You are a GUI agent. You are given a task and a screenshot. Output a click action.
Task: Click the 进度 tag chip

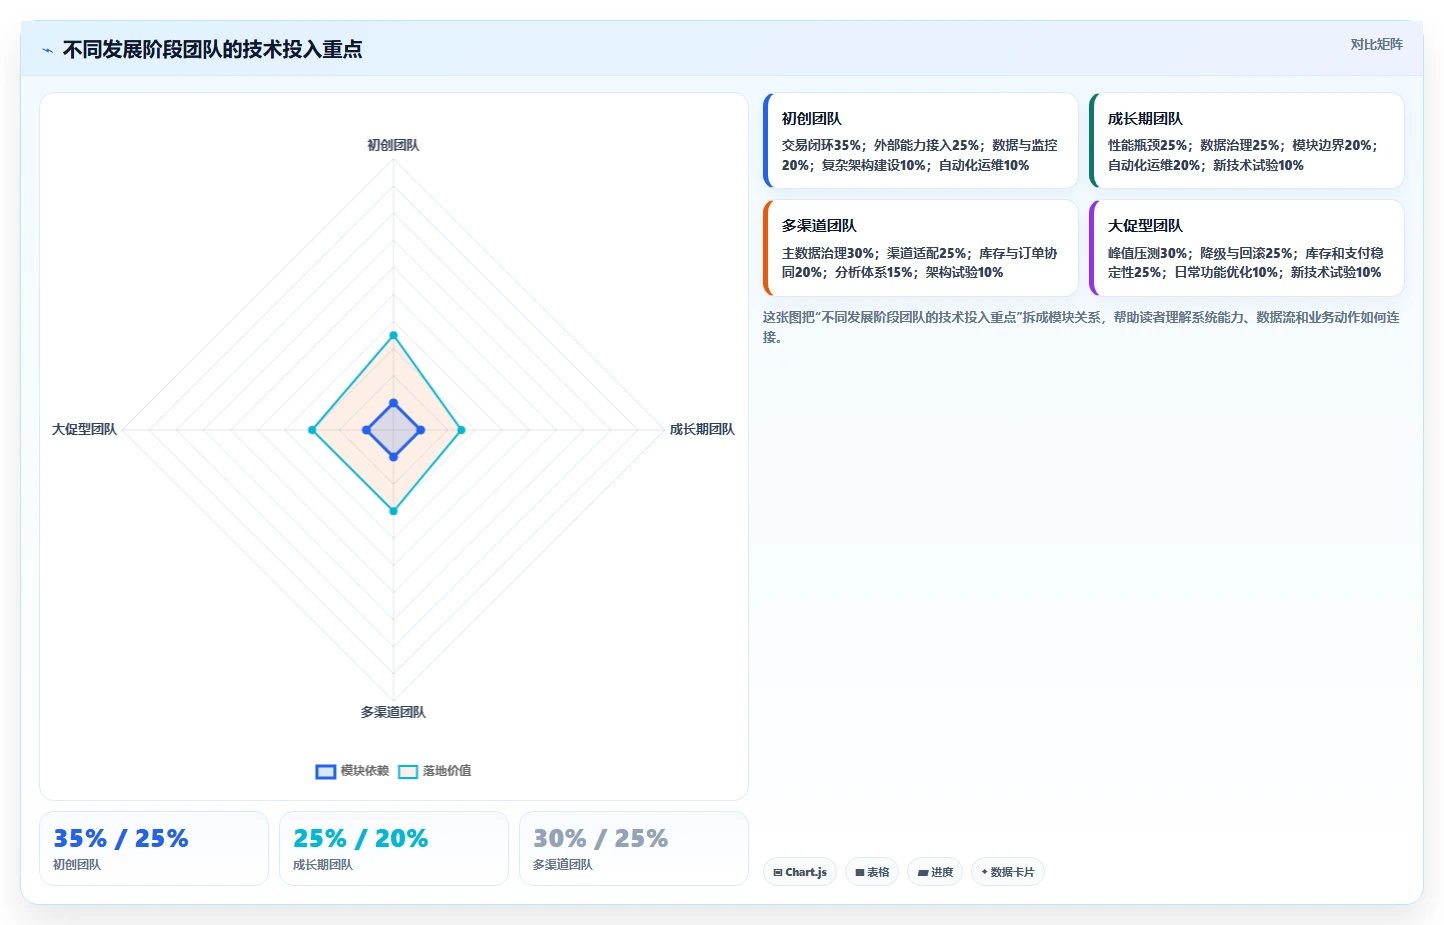(935, 872)
